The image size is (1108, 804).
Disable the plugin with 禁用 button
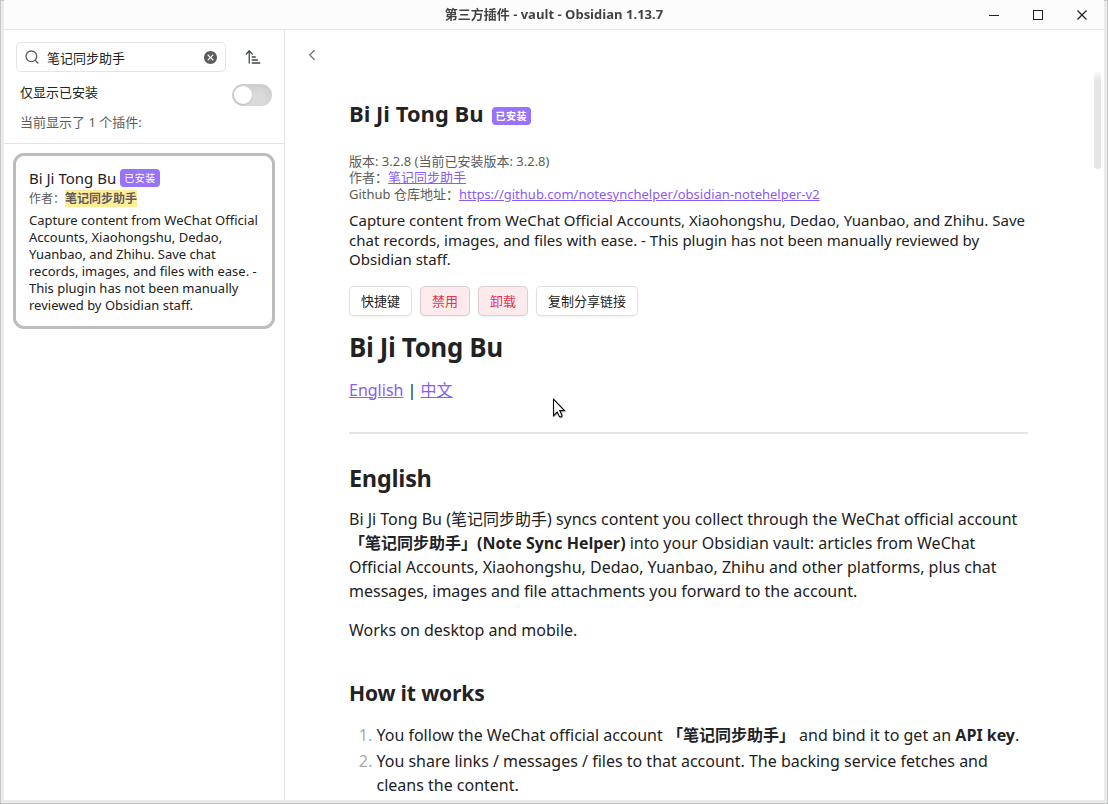[444, 302]
